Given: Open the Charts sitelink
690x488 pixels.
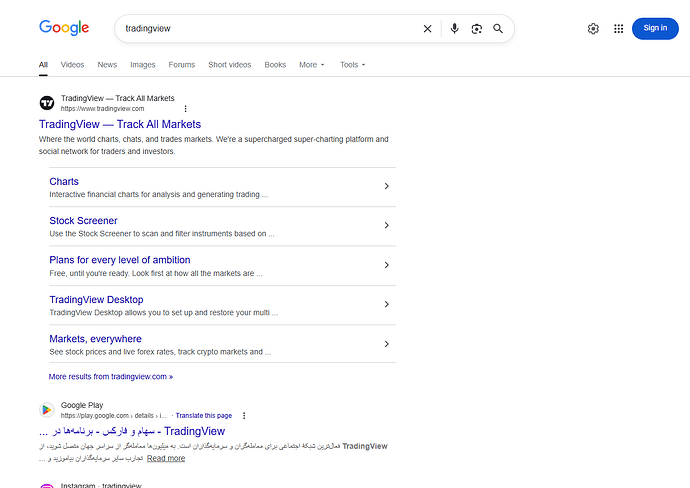Looking at the screenshot, I should click(64, 181).
